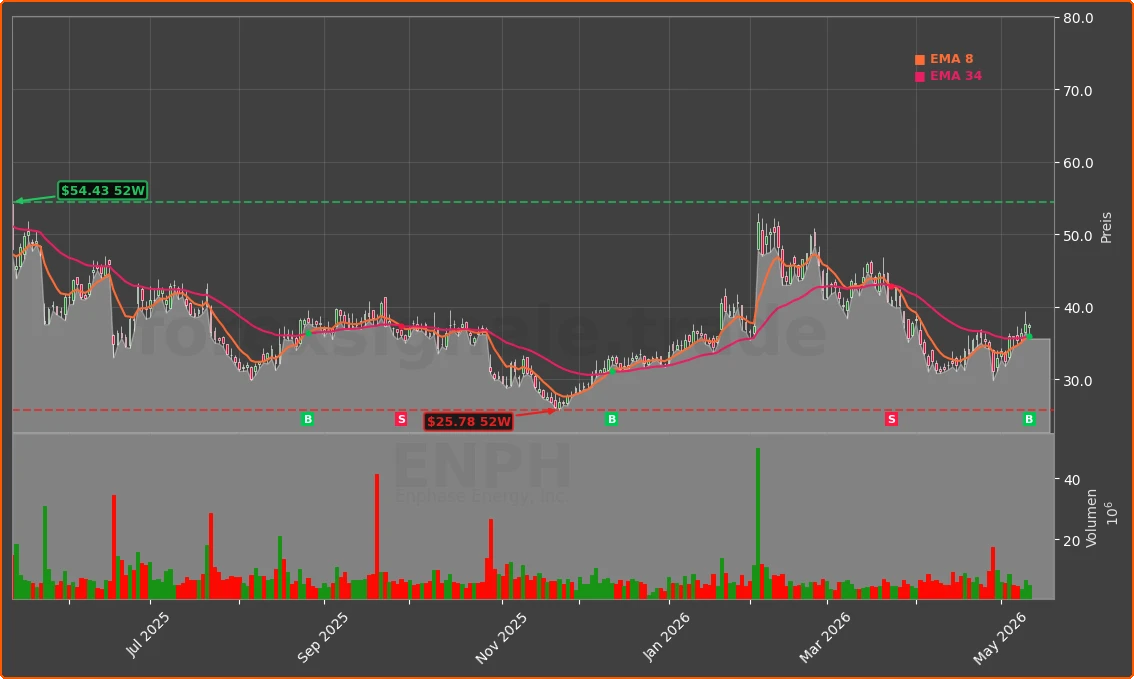Image resolution: width=1134 pixels, height=679 pixels.
Task: Click the EMA 8 orange legend swatch
Action: (x=920, y=59)
